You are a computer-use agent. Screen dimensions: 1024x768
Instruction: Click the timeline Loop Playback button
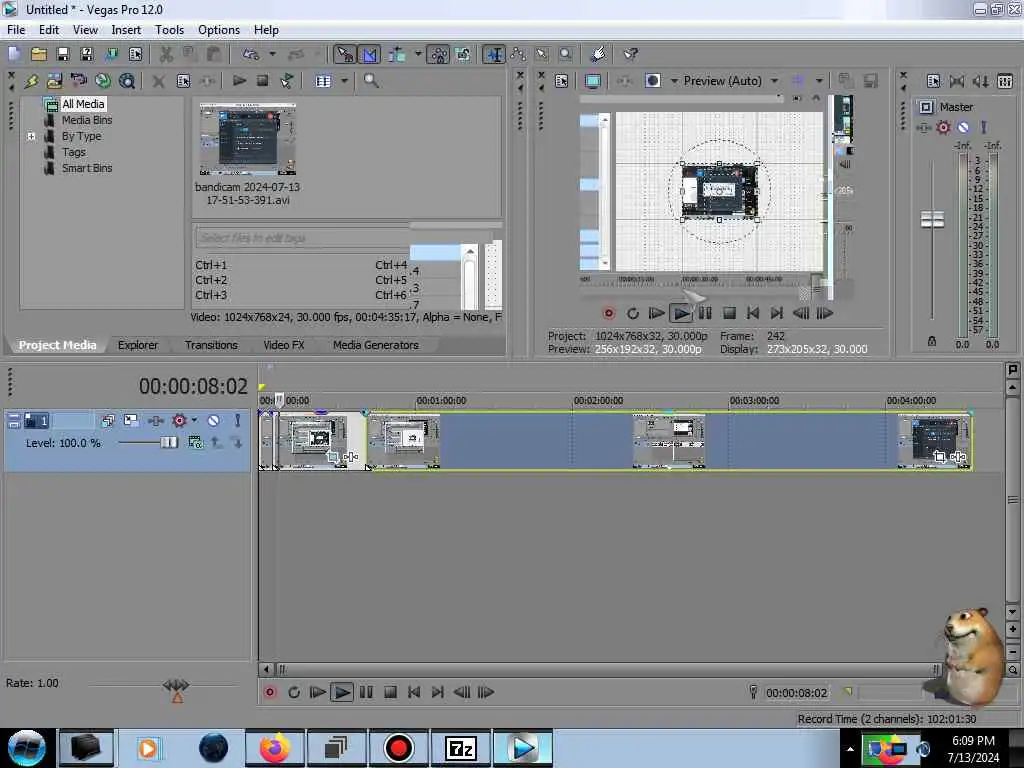[x=294, y=692]
